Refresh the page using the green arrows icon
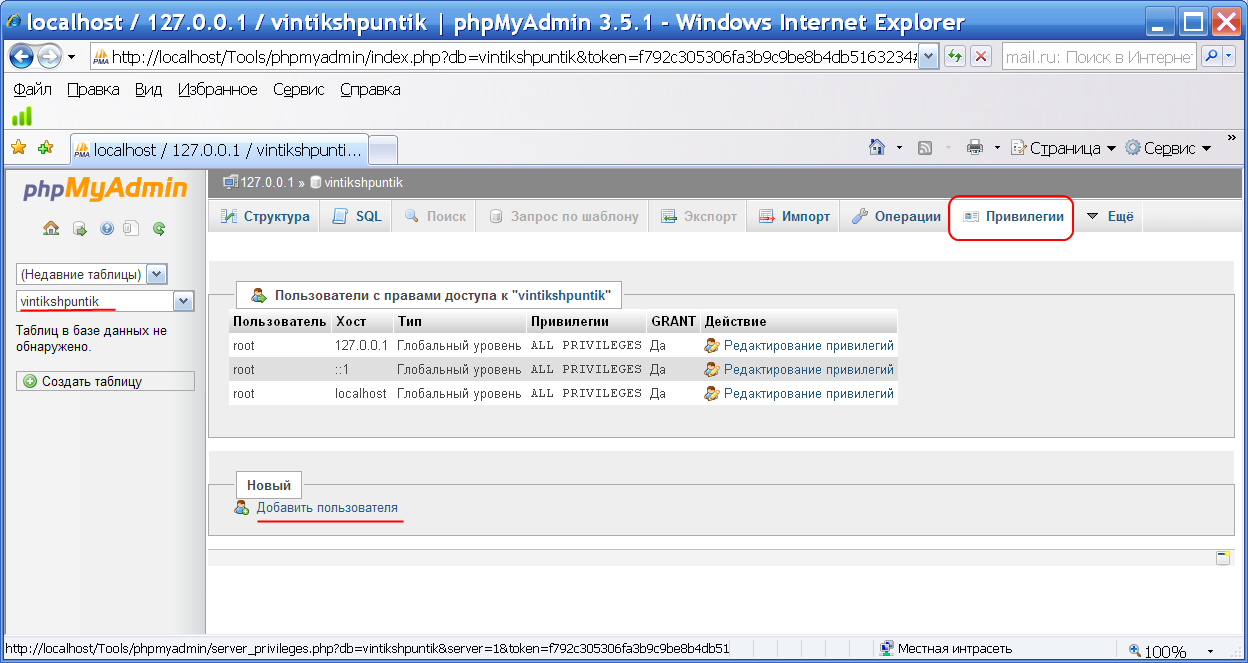 pos(956,57)
